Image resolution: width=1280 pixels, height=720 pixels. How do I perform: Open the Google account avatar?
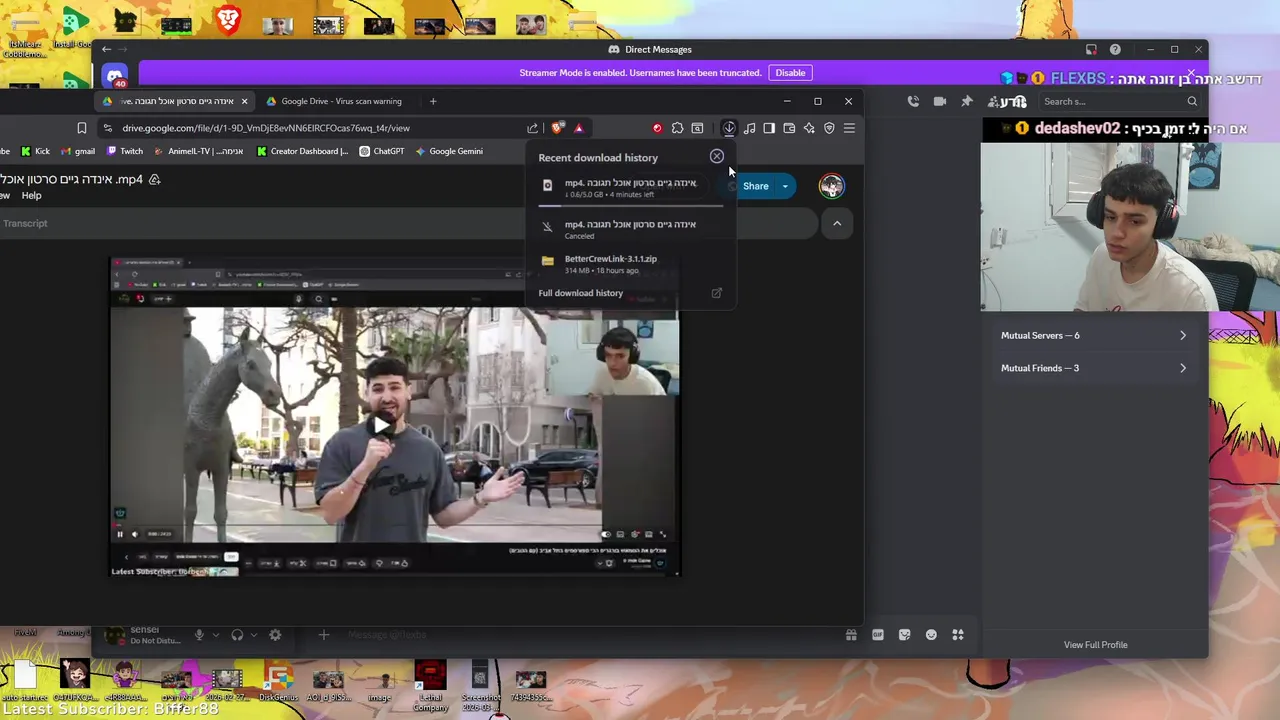click(x=831, y=186)
